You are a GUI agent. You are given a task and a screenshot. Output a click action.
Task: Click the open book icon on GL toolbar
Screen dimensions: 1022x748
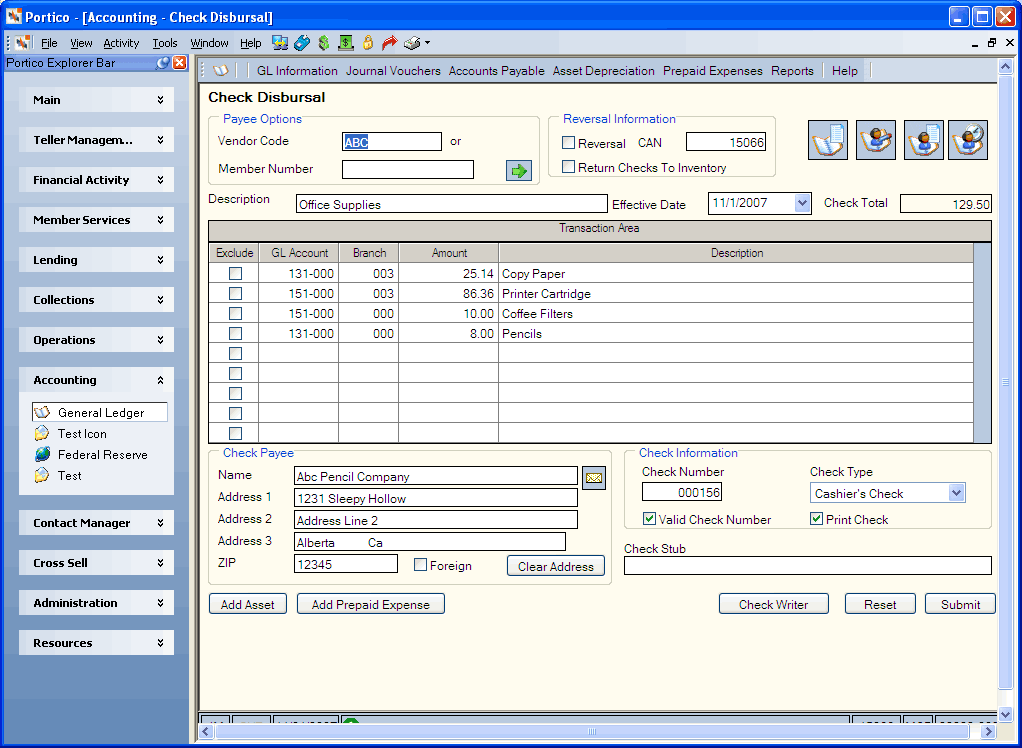tap(221, 70)
